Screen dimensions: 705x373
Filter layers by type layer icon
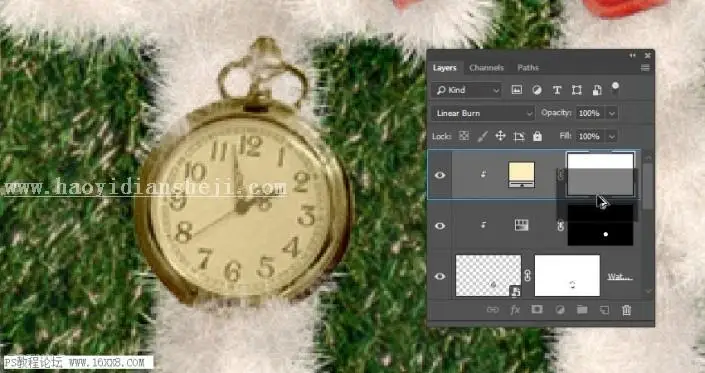557,90
